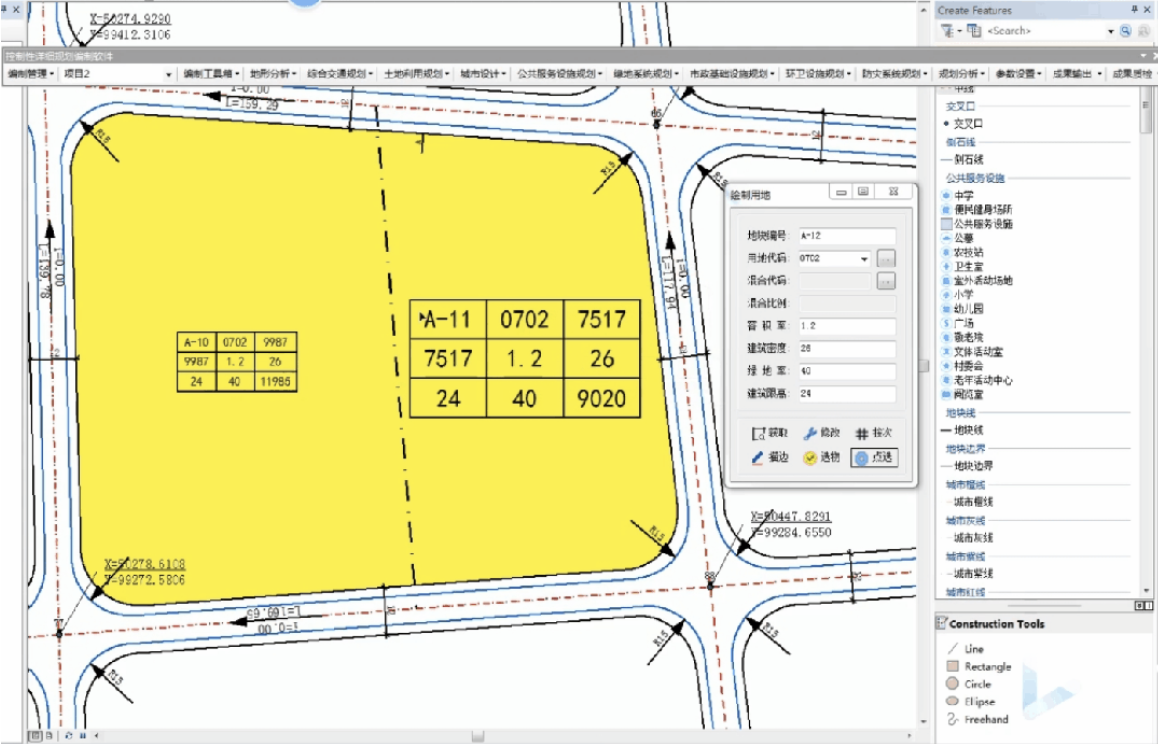
Task: Select the 交叉口 point template
Action: pos(965,123)
